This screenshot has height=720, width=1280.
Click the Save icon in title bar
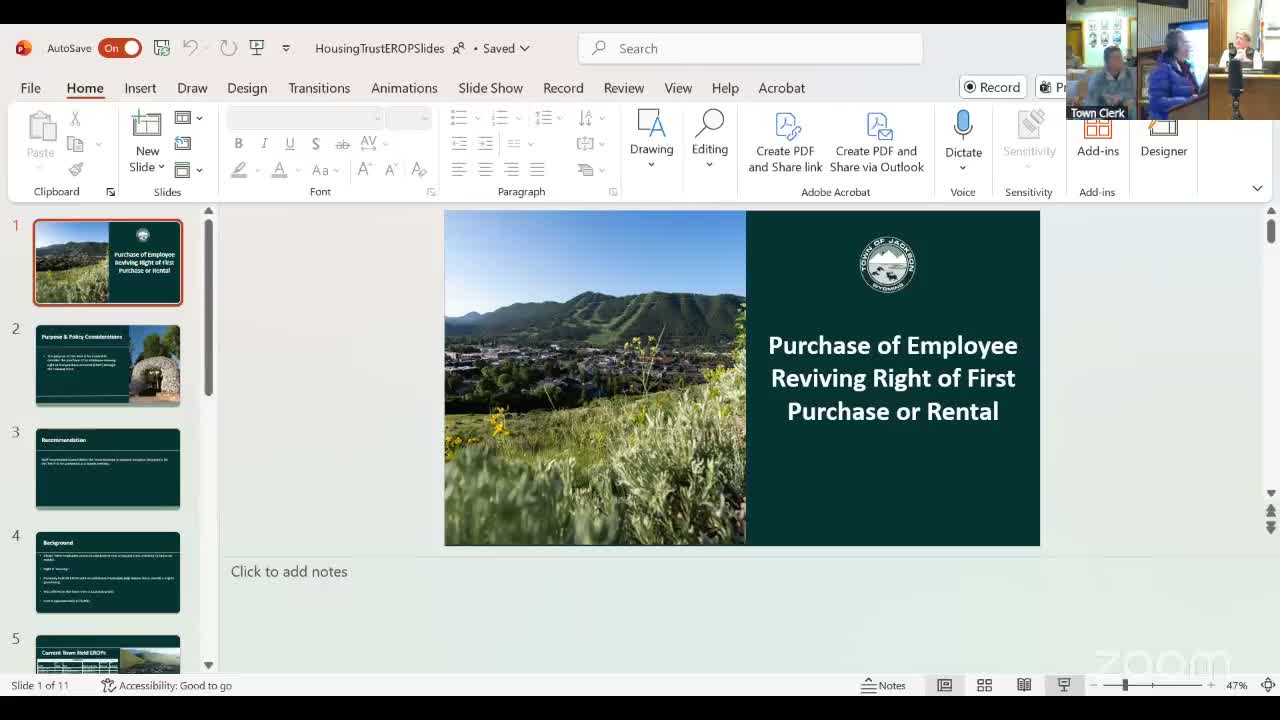(161, 48)
